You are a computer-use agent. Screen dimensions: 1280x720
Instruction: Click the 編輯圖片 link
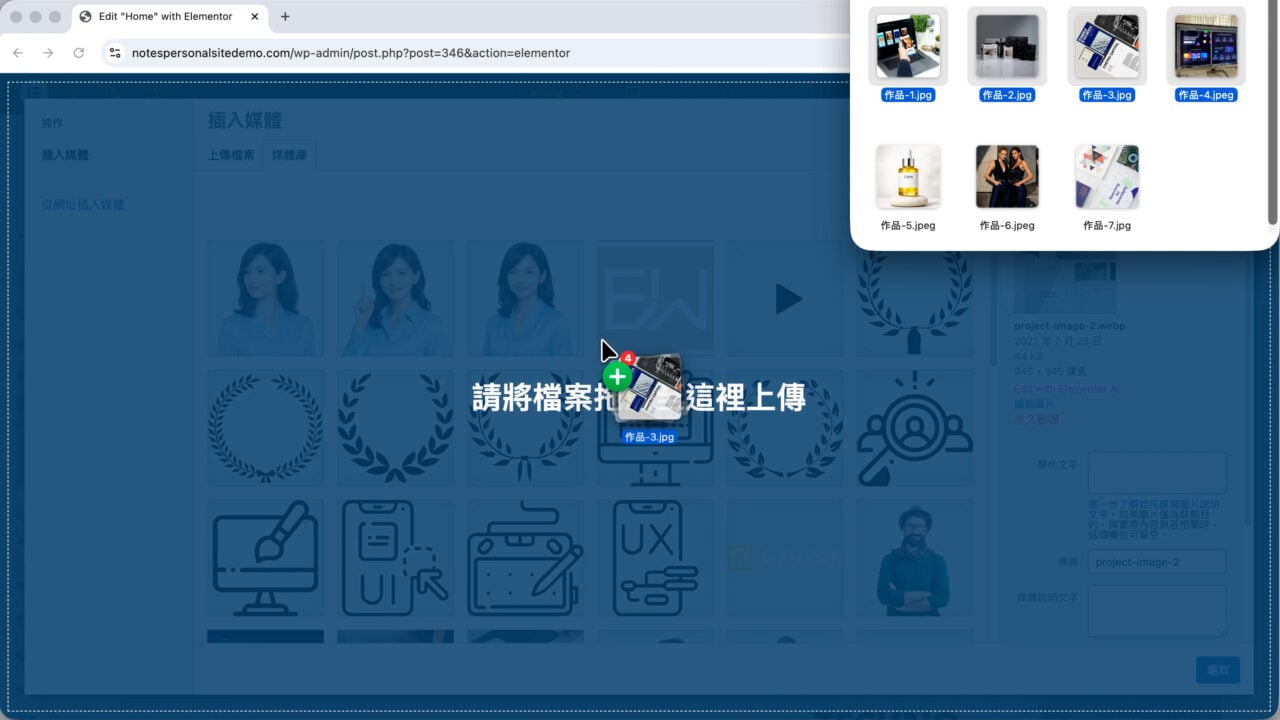click(1036, 404)
